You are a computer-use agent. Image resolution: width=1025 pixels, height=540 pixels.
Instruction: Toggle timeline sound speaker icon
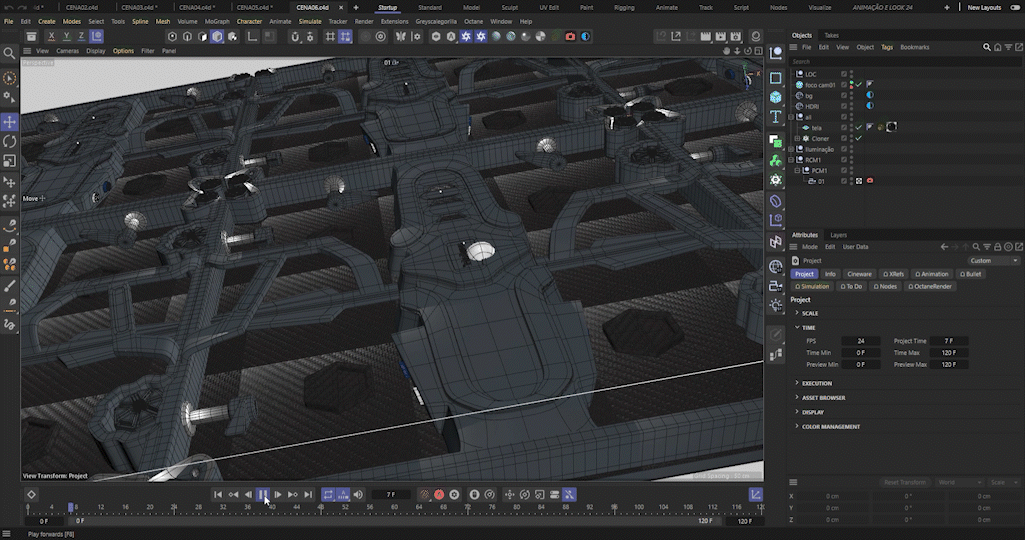[358, 494]
